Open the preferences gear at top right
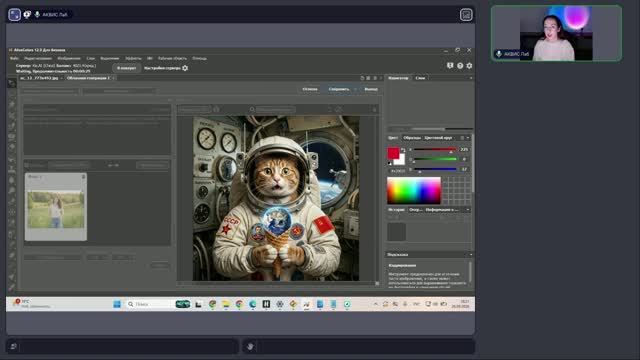This screenshot has width=640, height=360. click(x=469, y=66)
